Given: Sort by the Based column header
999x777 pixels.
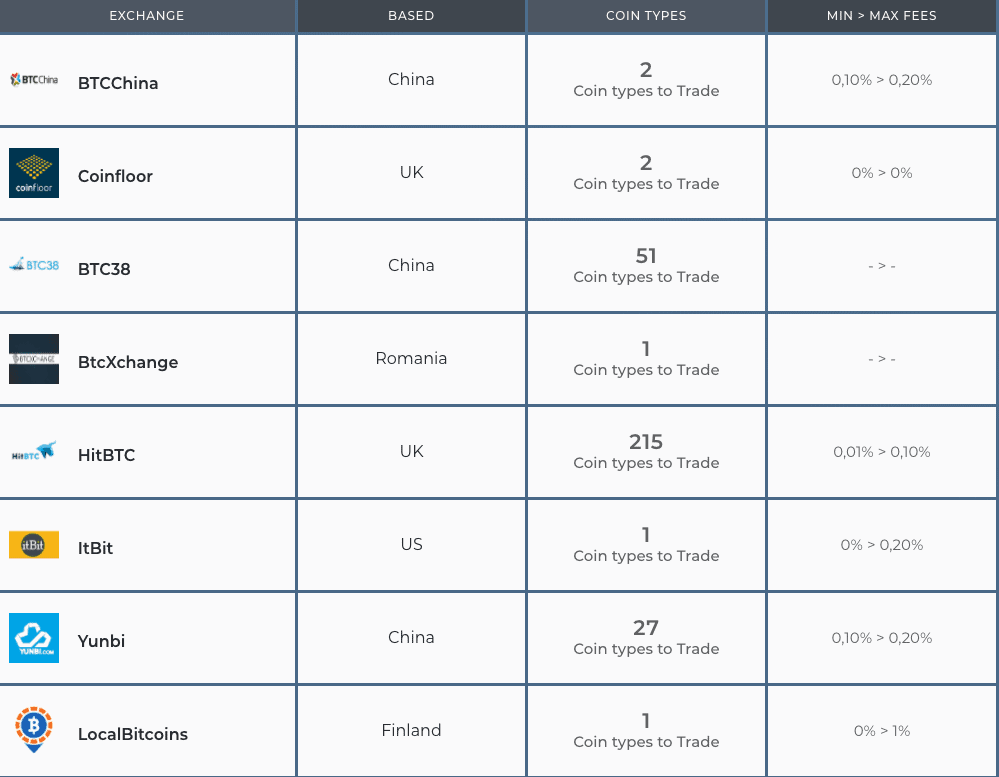Looking at the screenshot, I should [411, 16].
